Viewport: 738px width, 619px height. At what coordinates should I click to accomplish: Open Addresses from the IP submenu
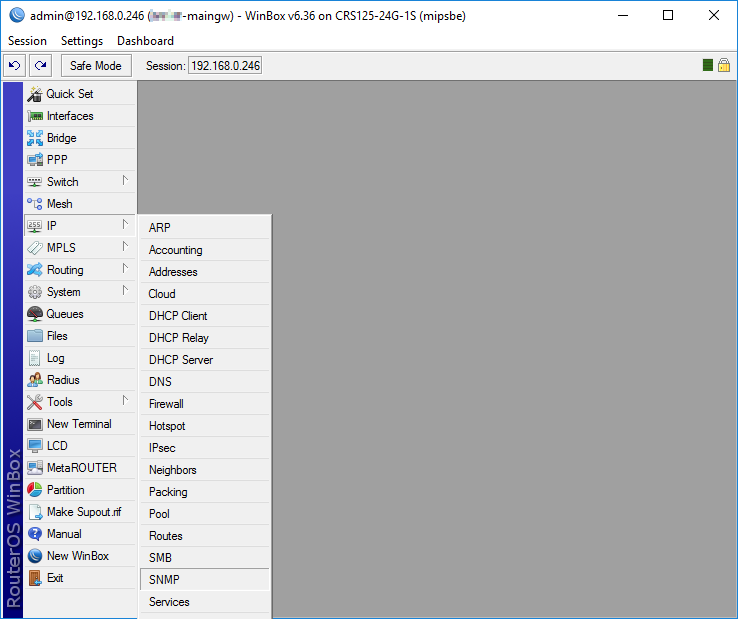point(205,272)
